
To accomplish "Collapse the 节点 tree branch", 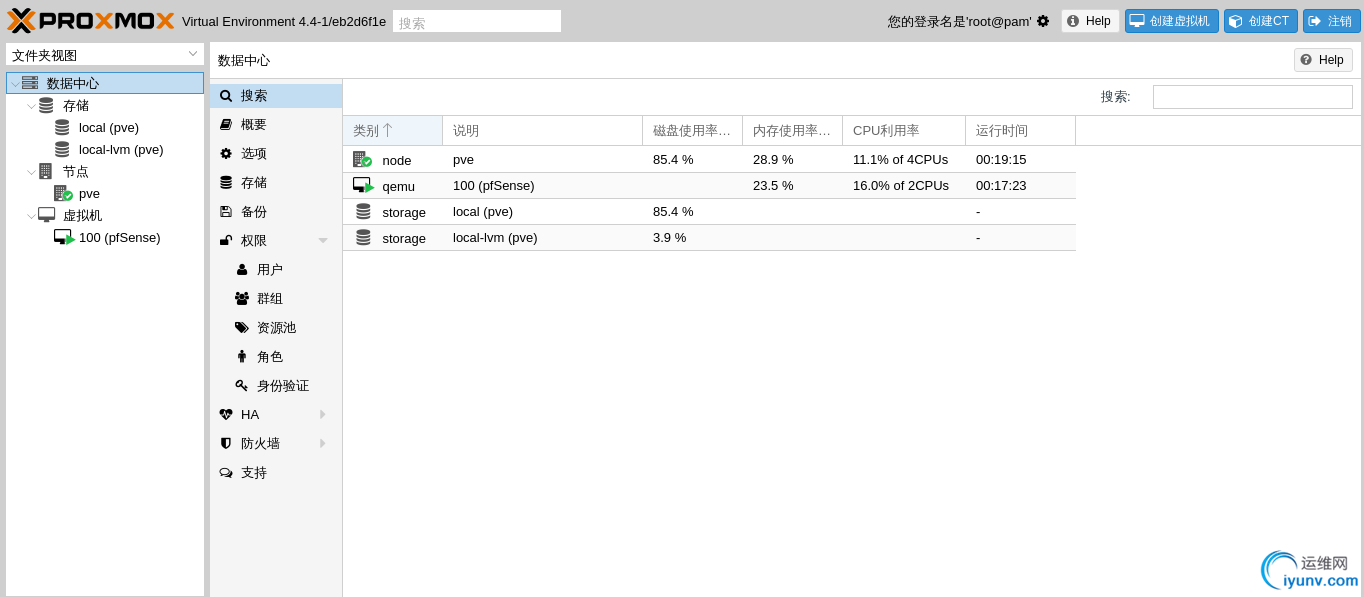I will point(31,171).
